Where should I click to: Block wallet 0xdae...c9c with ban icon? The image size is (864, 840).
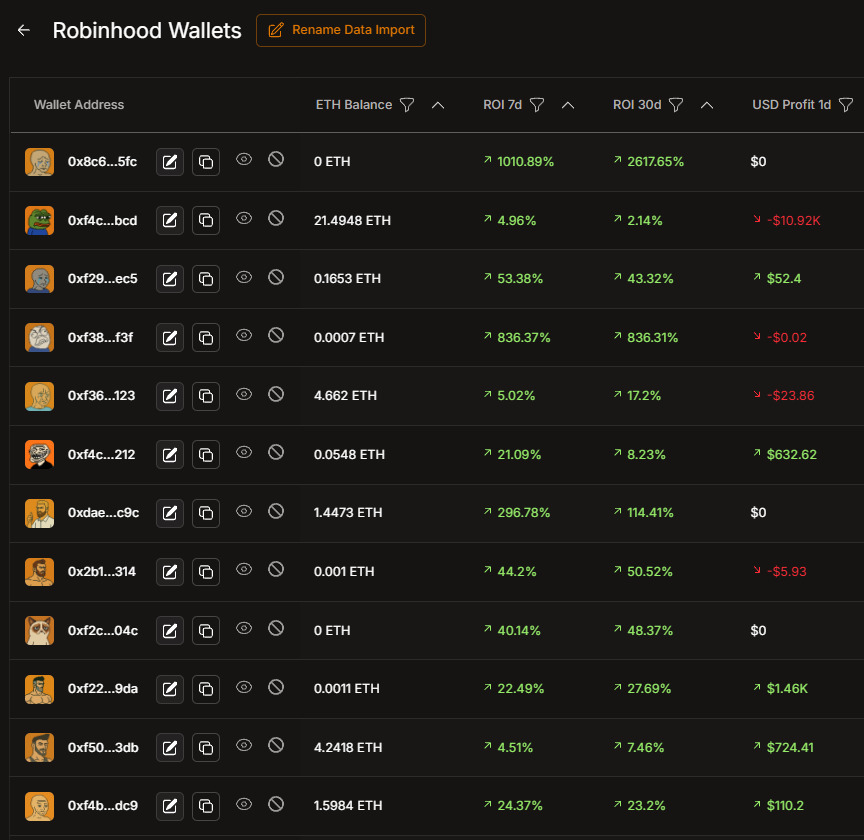point(276,511)
